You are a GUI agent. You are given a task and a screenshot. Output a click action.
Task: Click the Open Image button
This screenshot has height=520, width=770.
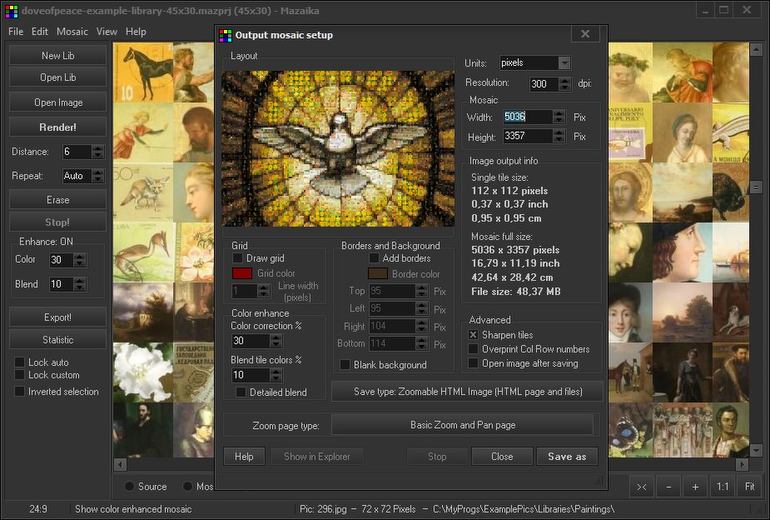click(x=58, y=102)
